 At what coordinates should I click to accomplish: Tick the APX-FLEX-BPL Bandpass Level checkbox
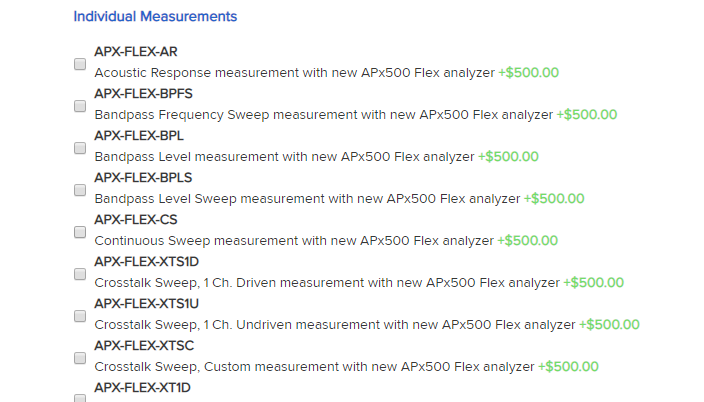pos(80,148)
